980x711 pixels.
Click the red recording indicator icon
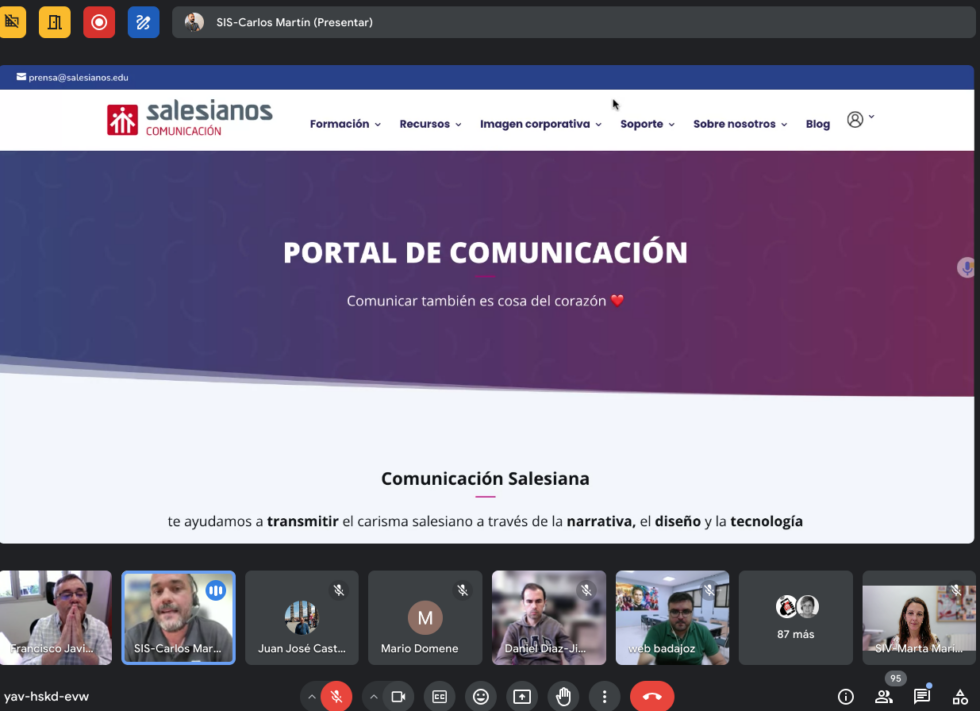coord(99,22)
